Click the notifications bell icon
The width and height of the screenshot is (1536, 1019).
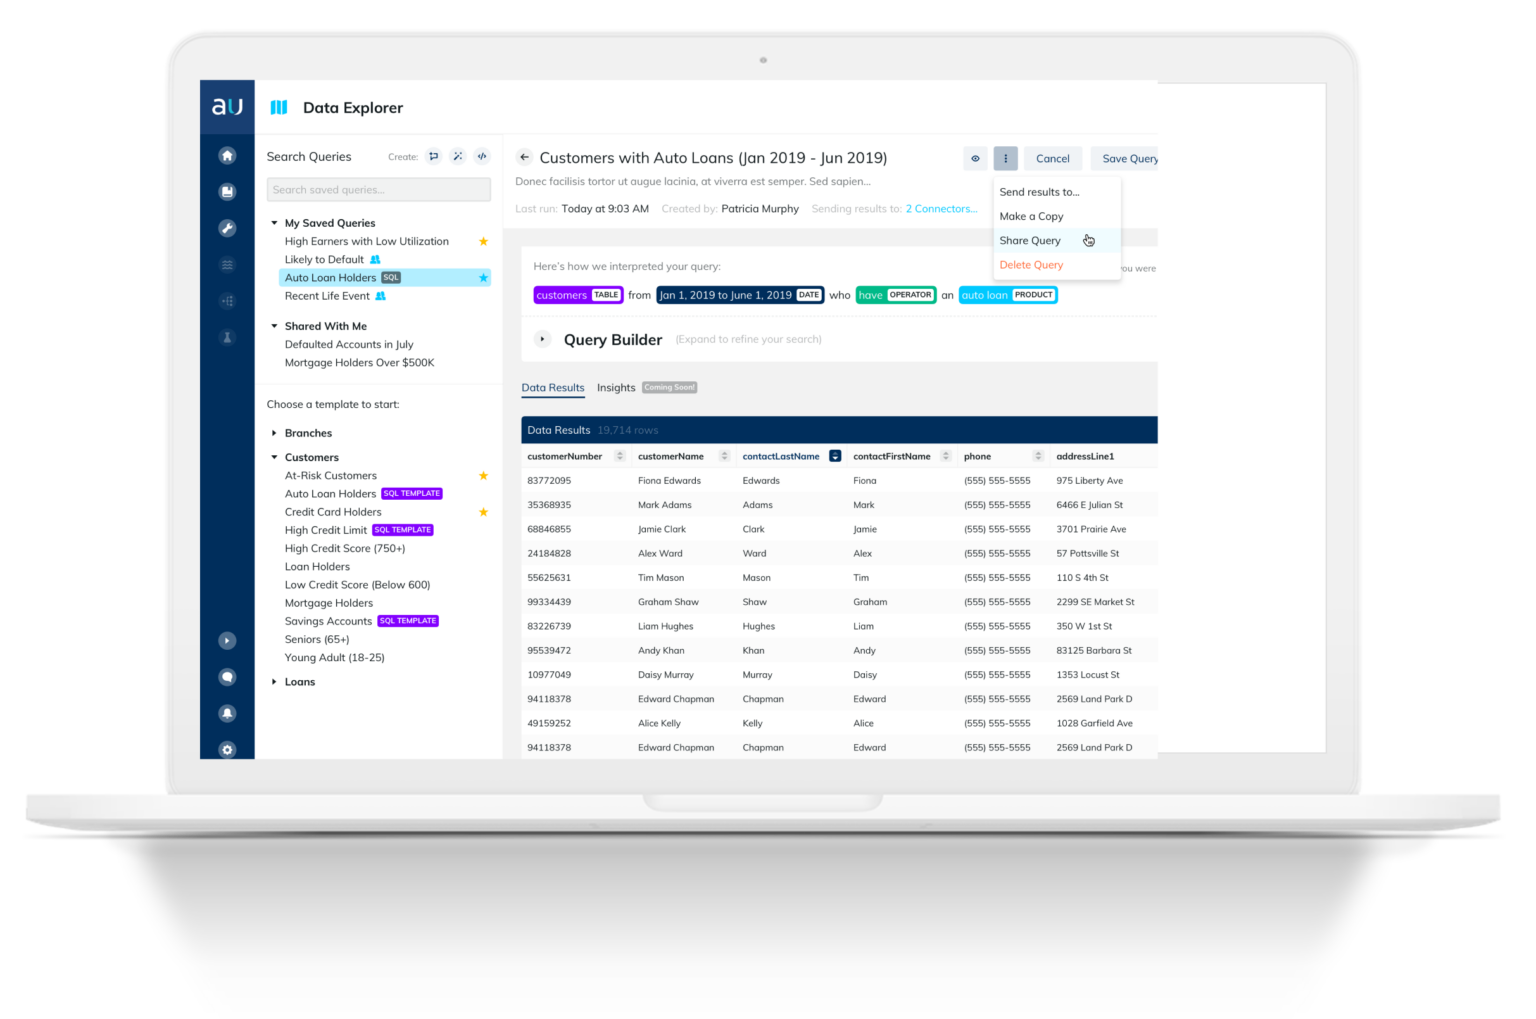227,713
